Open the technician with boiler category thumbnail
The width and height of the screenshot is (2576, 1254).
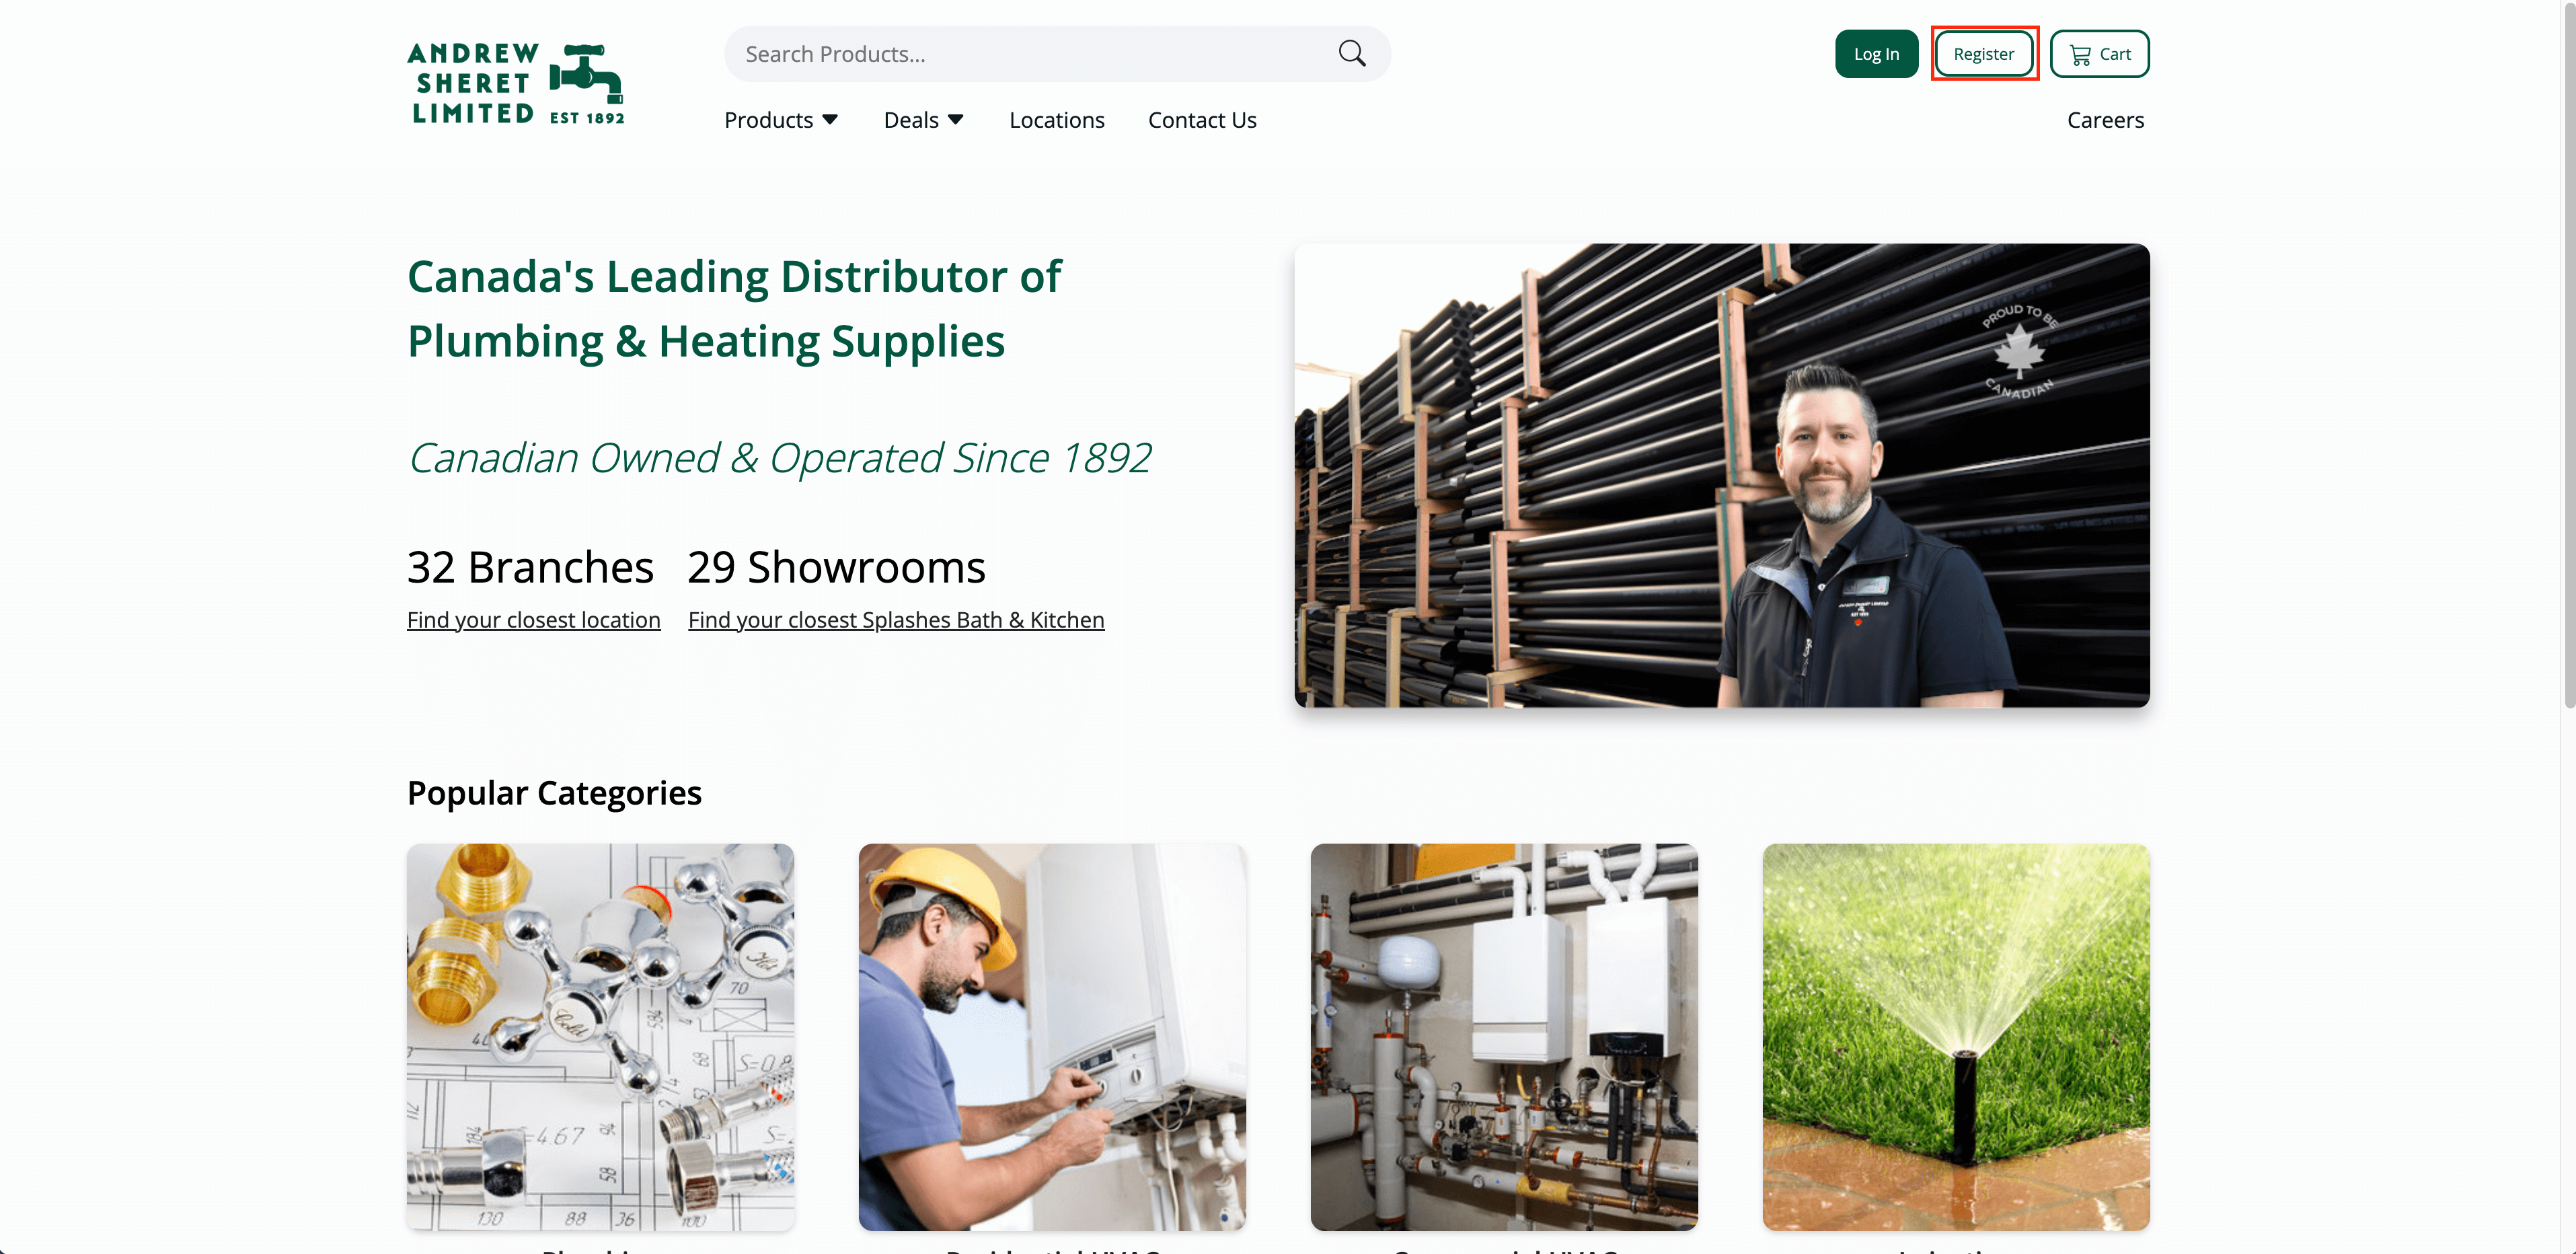1052,1037
